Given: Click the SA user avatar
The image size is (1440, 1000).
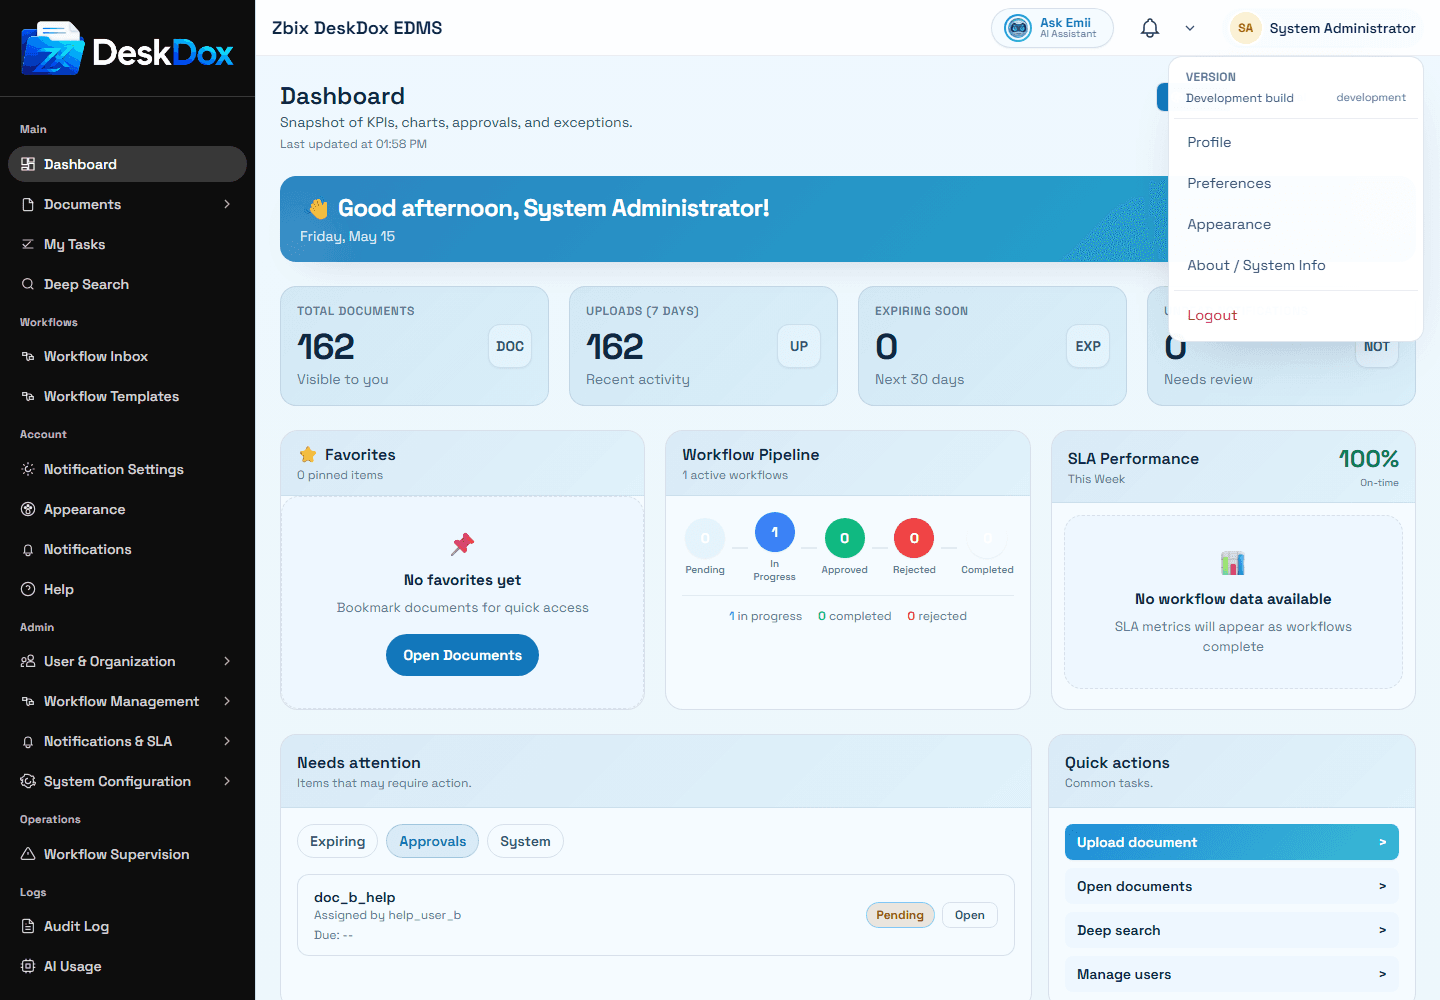Looking at the screenshot, I should tap(1245, 28).
